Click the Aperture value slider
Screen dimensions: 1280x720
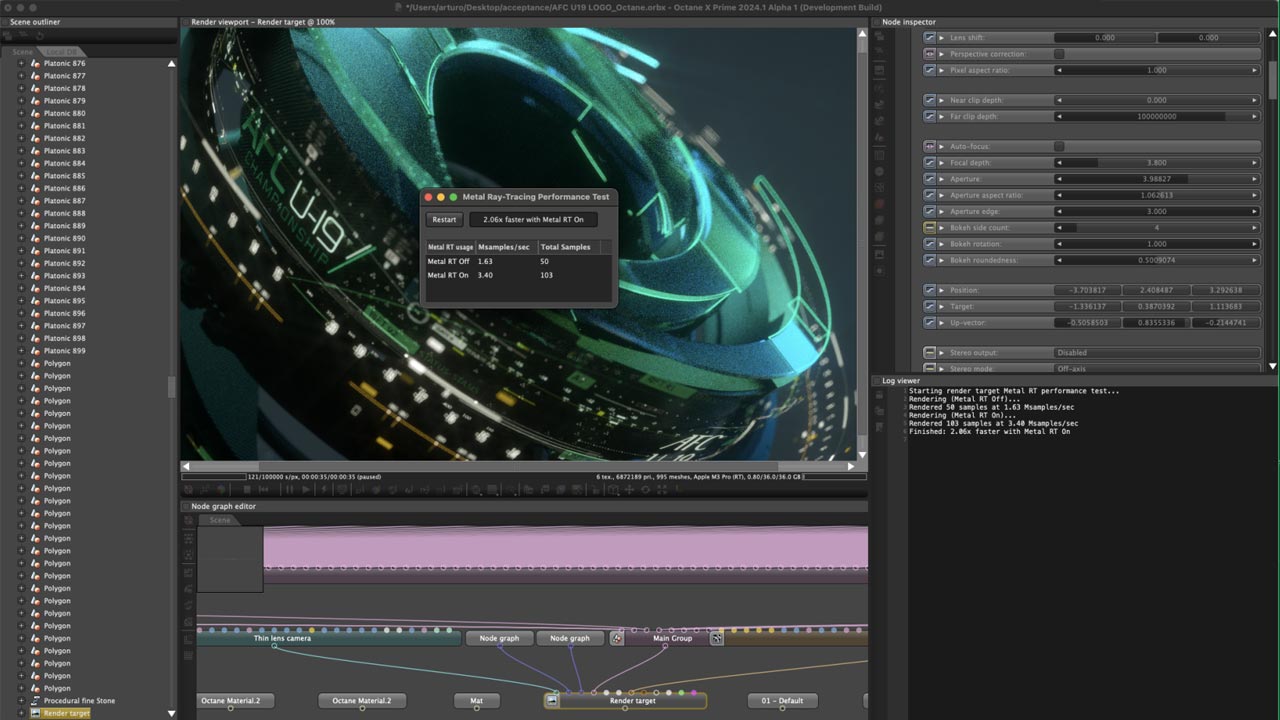[x=1157, y=179]
